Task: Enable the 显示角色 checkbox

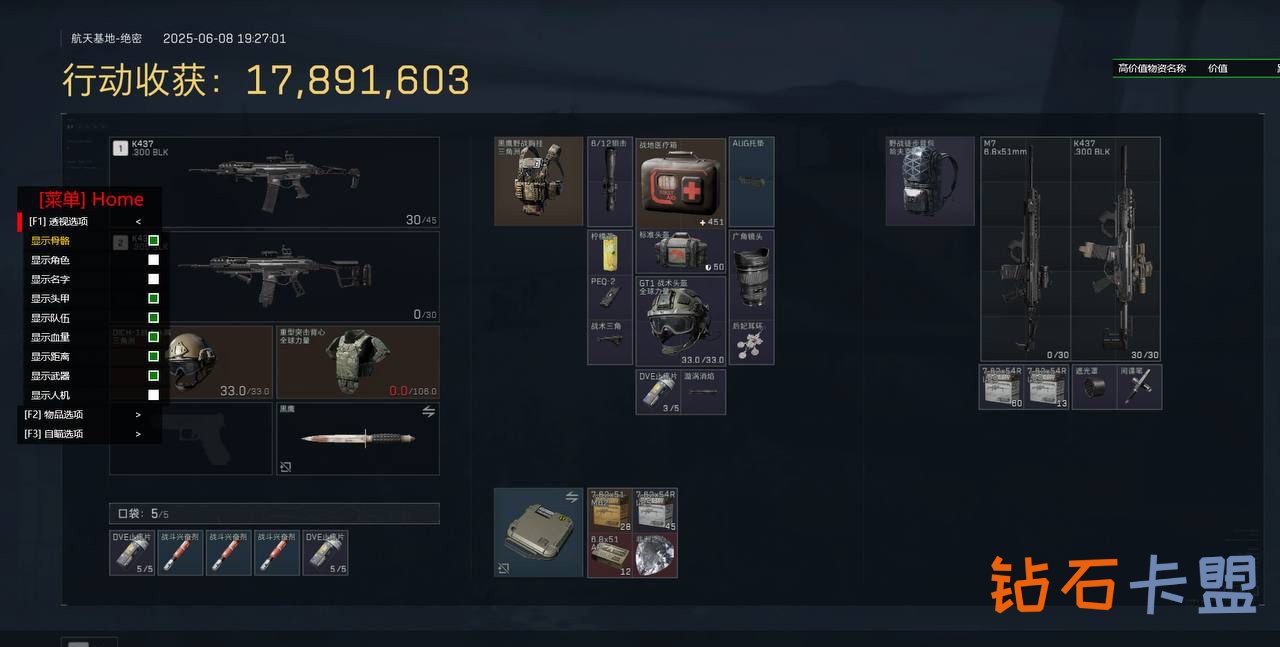Action: click(154, 260)
